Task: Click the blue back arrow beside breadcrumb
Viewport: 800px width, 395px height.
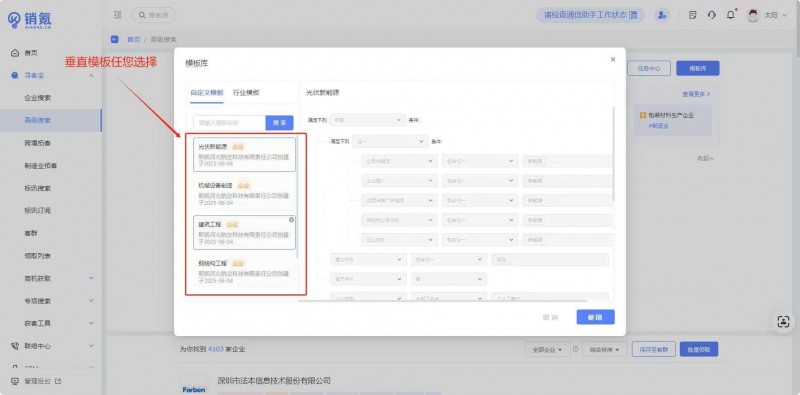Action: click(115, 39)
